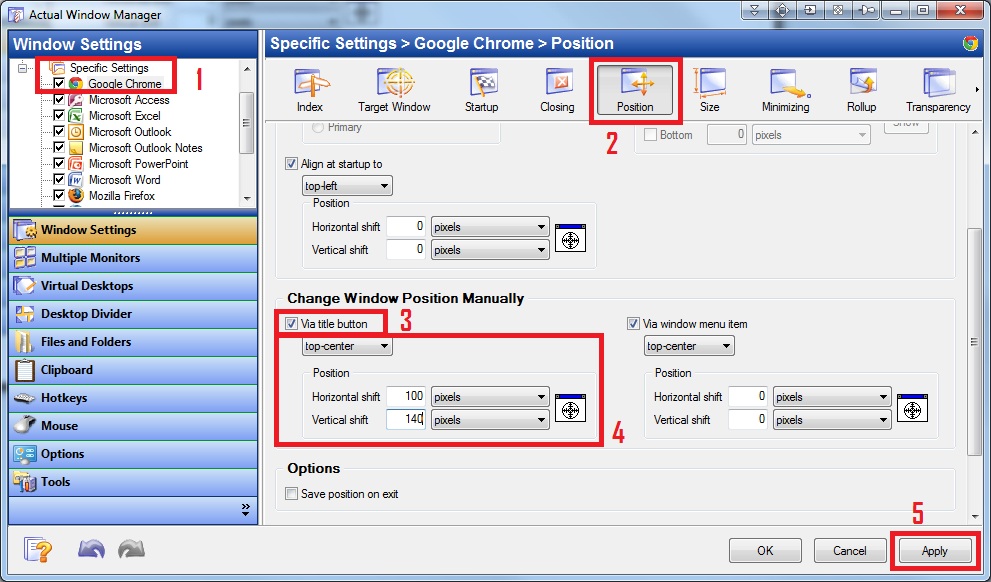
Task: Open the Tools section
Action: (x=133, y=482)
